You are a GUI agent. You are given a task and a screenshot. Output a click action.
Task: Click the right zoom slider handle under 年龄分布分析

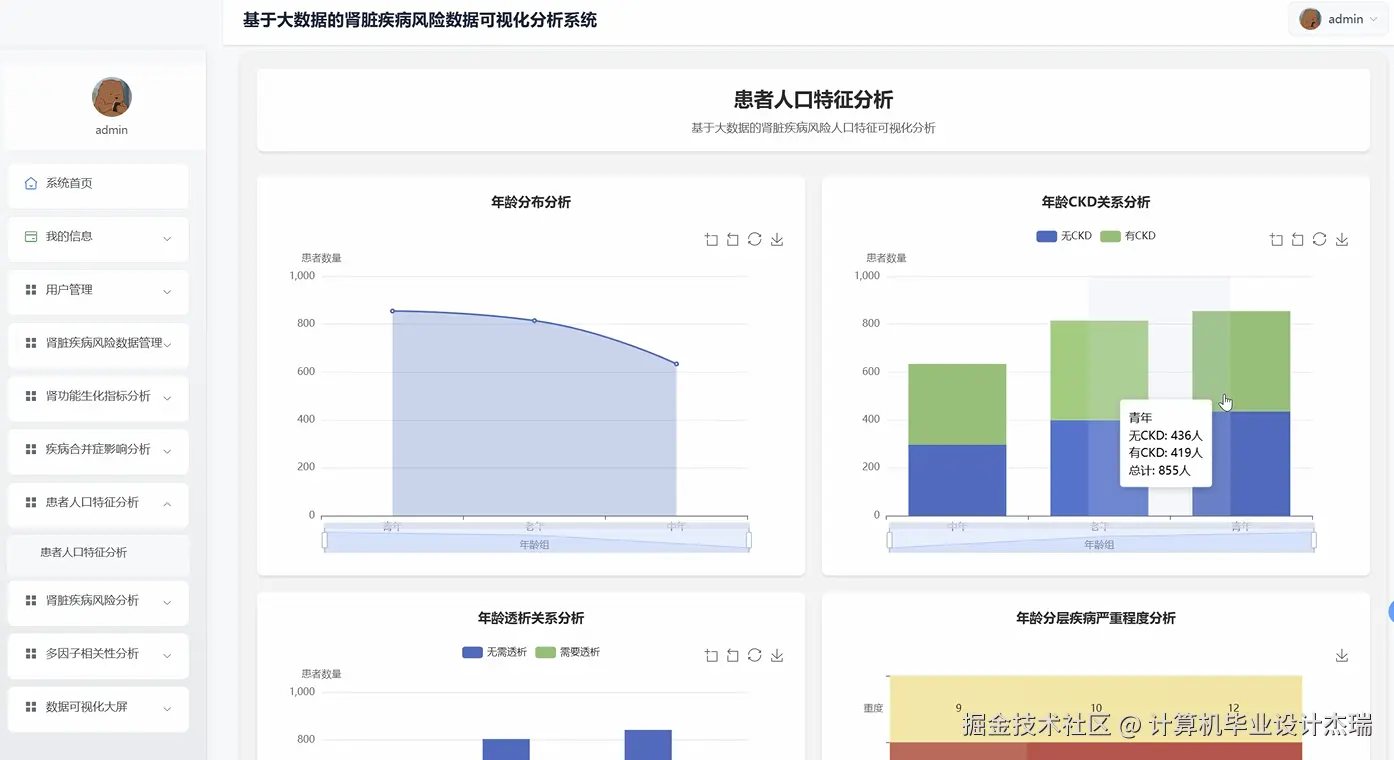(749, 540)
